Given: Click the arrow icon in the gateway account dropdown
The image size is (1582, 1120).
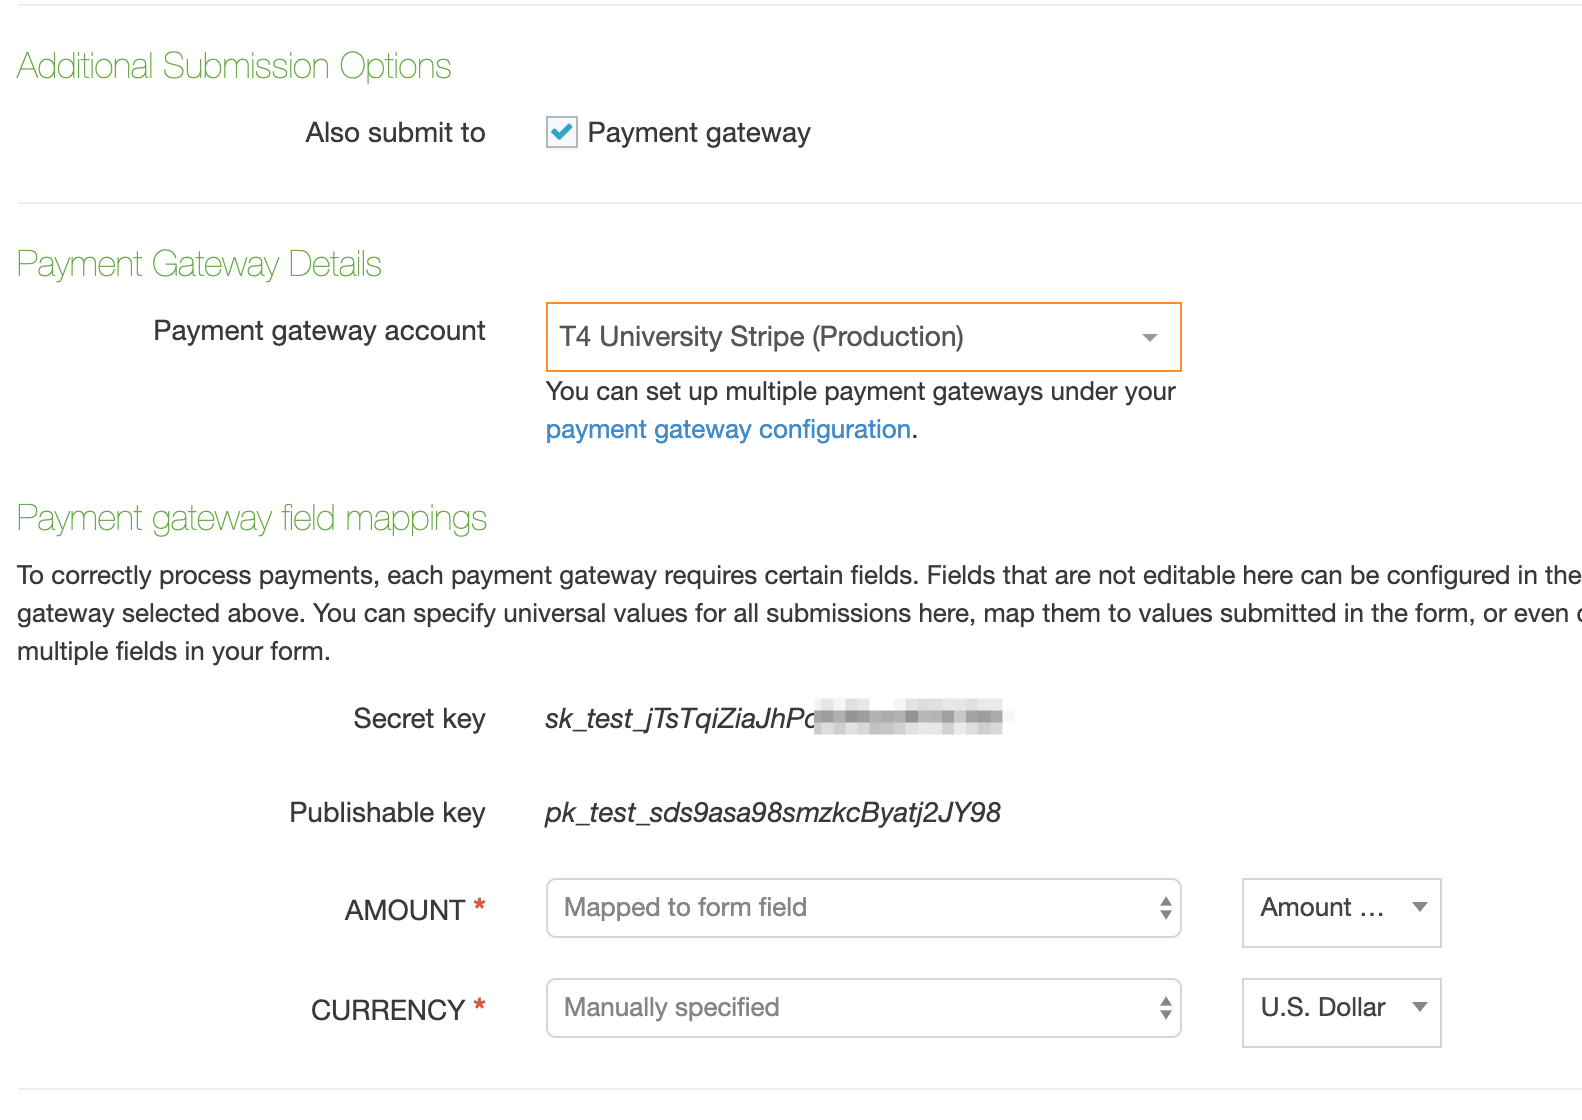Looking at the screenshot, I should pyautogui.click(x=1150, y=338).
